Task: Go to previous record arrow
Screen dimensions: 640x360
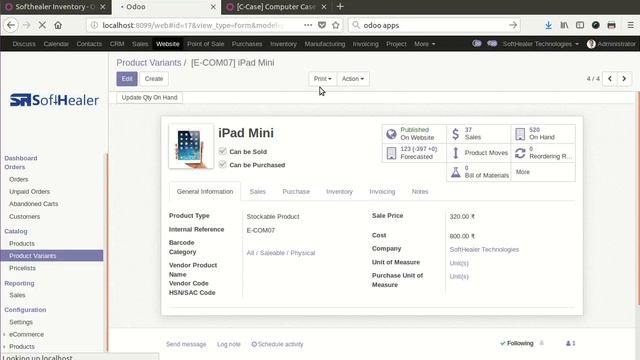Action: point(610,79)
